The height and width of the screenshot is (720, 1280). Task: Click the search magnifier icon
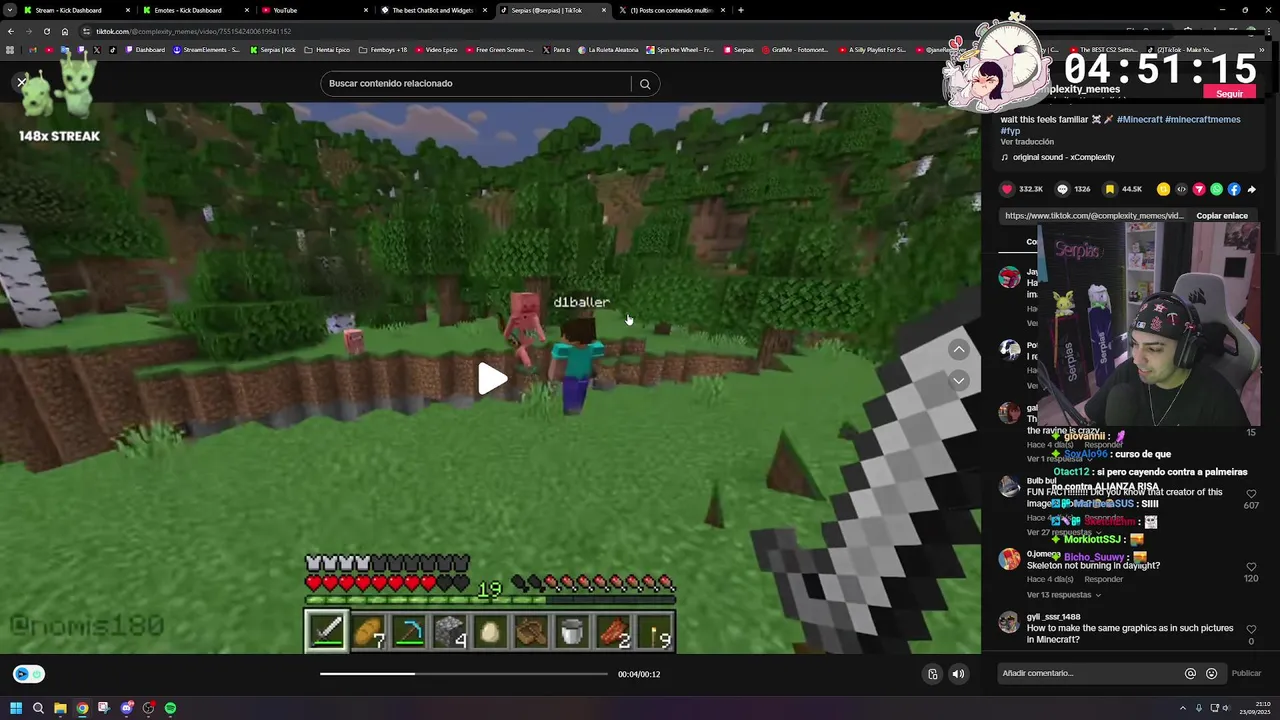(x=645, y=84)
